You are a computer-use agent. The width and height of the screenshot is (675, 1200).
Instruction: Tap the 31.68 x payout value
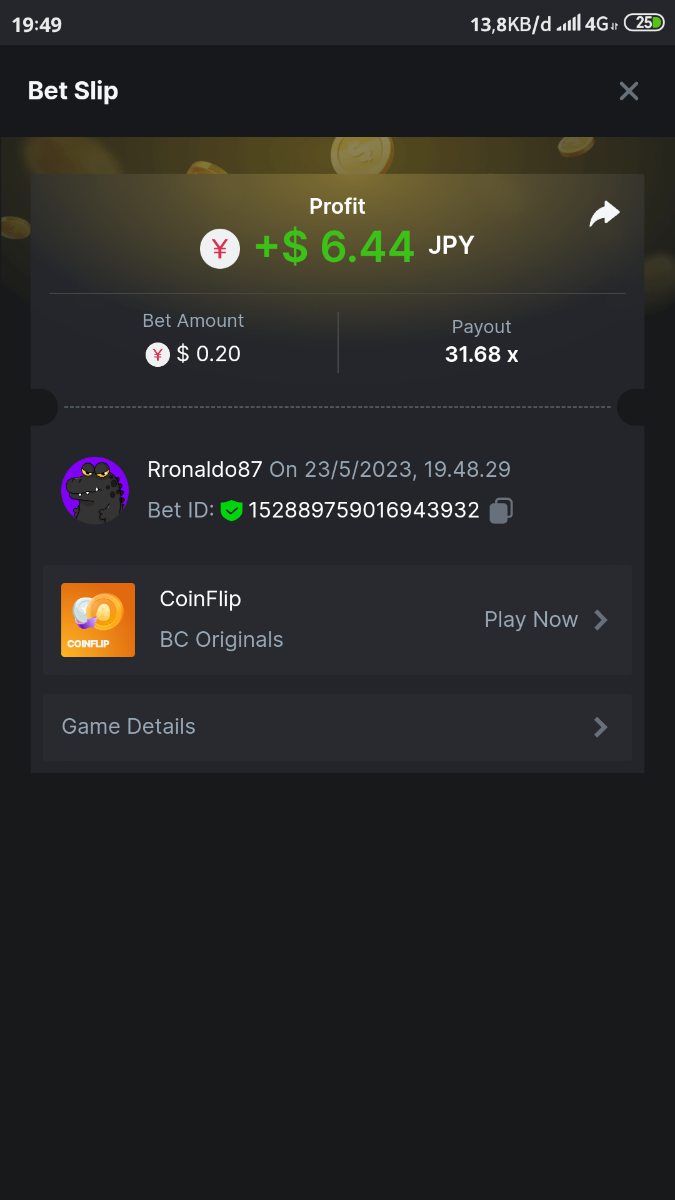pyautogui.click(x=481, y=354)
